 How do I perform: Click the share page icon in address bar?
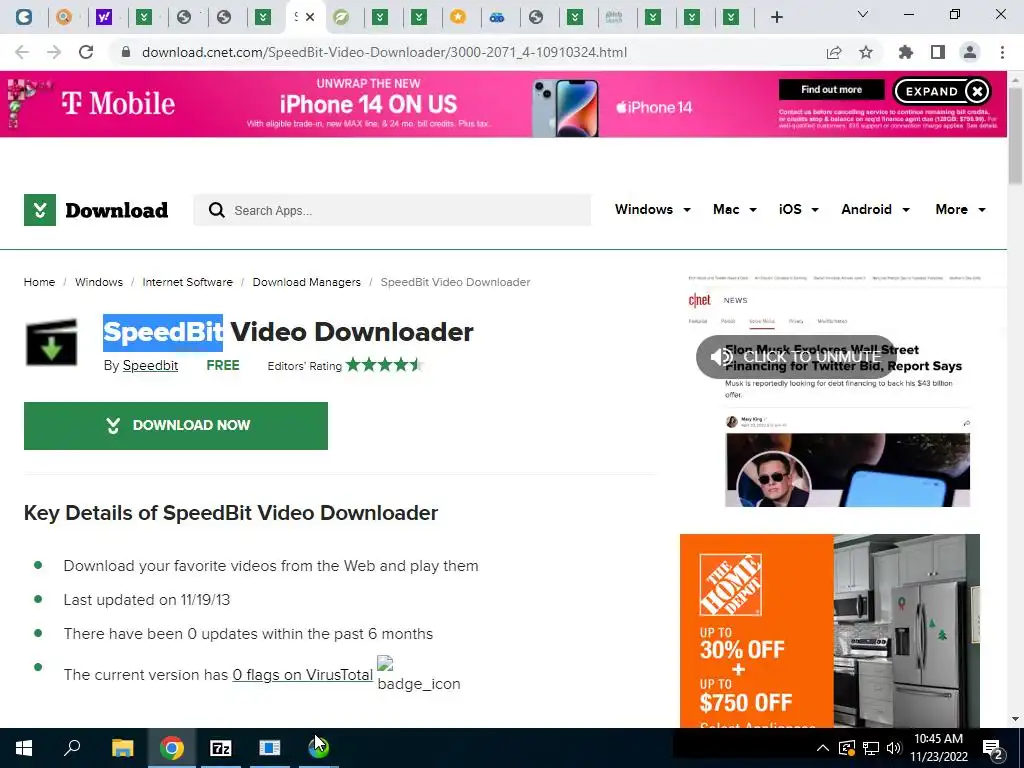coord(834,52)
